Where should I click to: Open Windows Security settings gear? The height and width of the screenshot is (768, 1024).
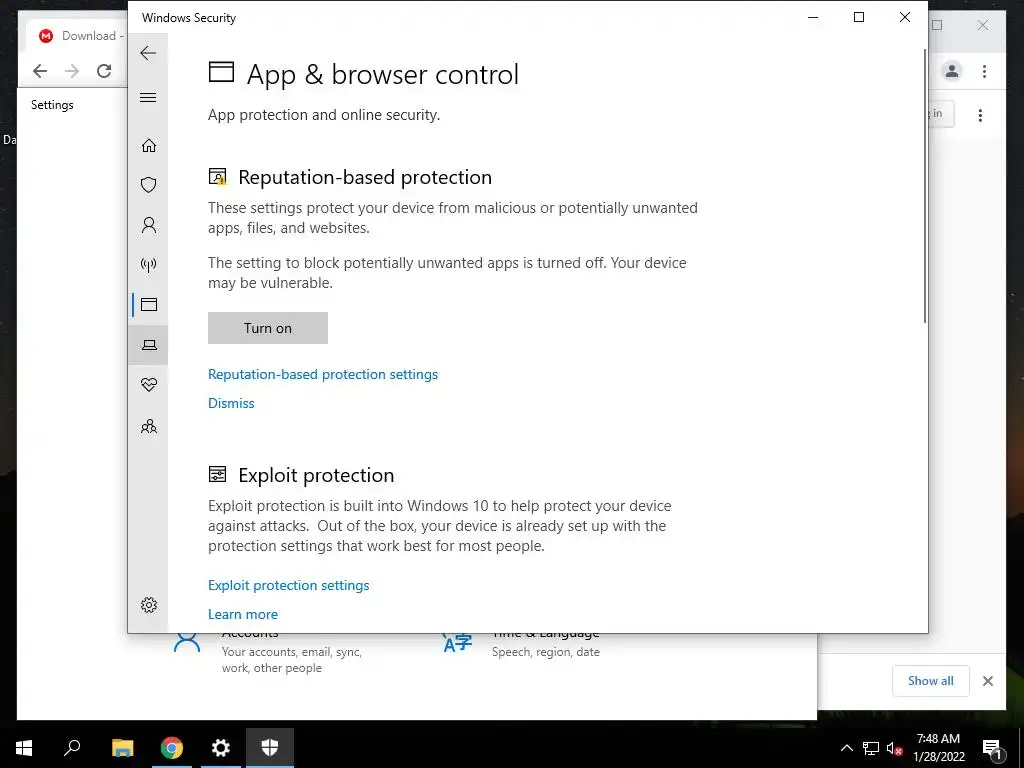(x=149, y=605)
